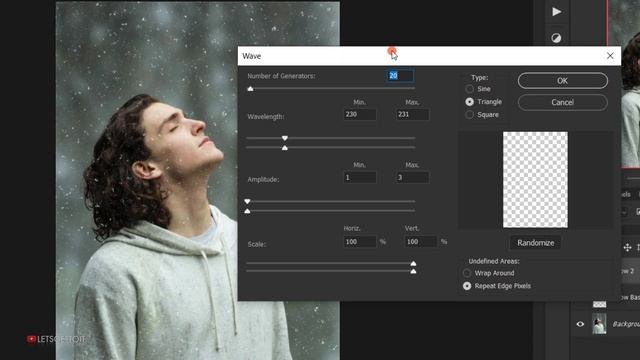Image resolution: width=640 pixels, height=360 pixels.
Task: Click the Wave filter preview thumbnail
Action: coord(535,180)
